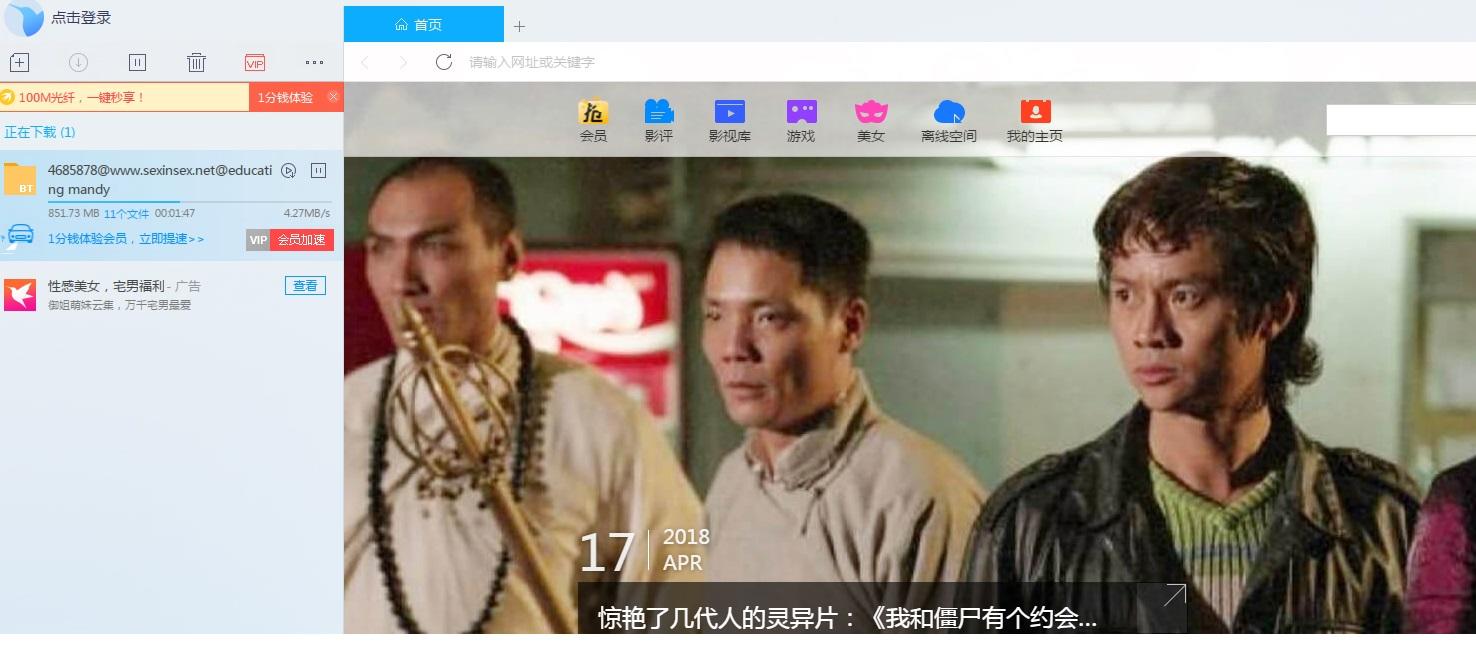Open the VIP icon in the toolbar
1476x648 pixels.
255,62
